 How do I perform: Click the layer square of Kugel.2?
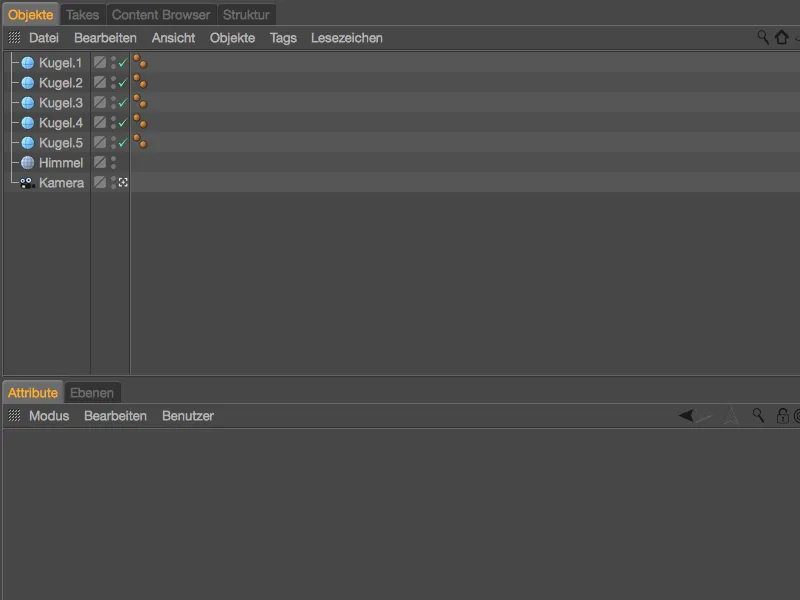[100, 82]
